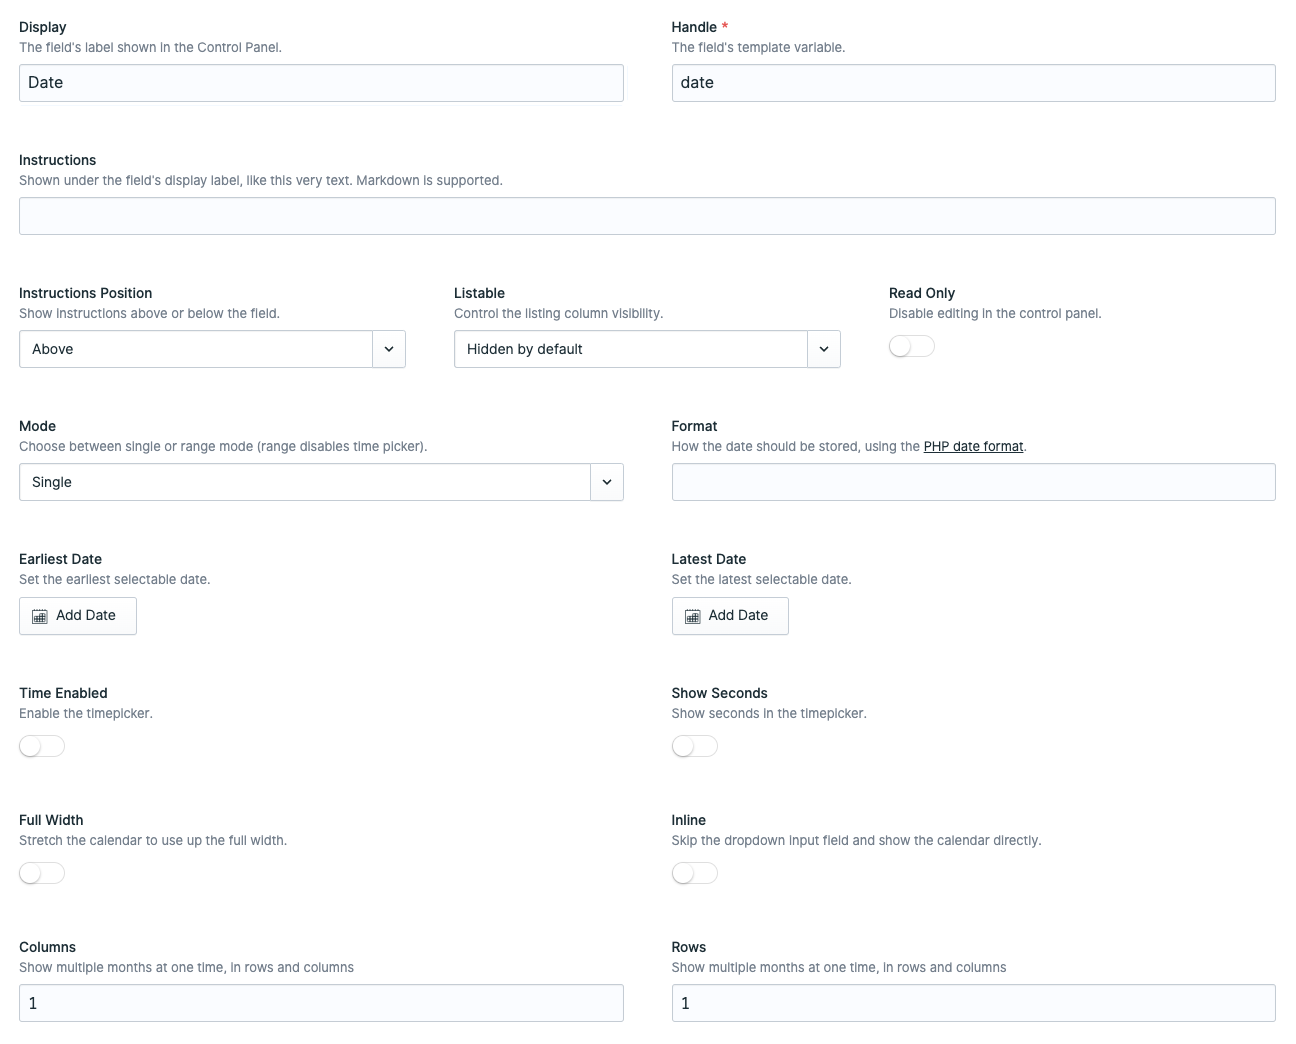
Task: Expand the Listable dropdown arrow
Action: (x=824, y=349)
